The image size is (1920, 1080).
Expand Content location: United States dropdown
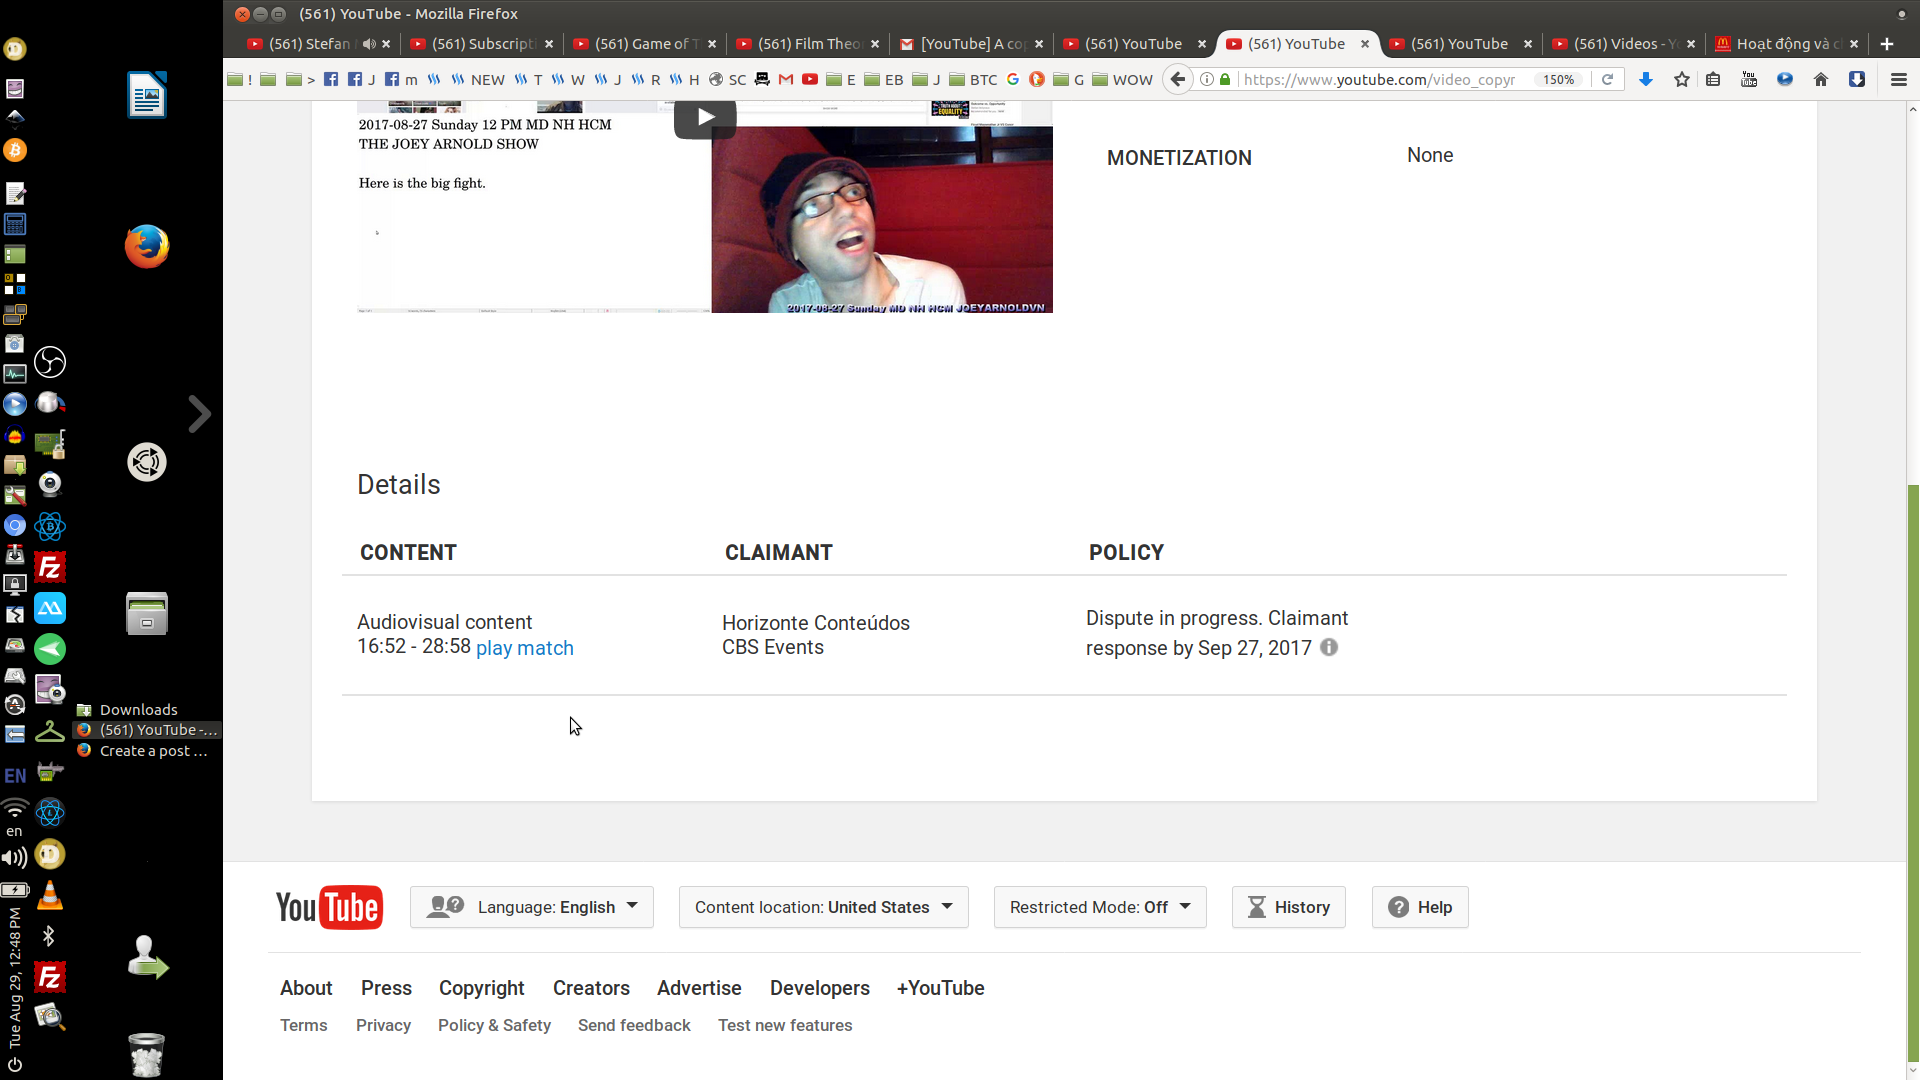pos(824,907)
